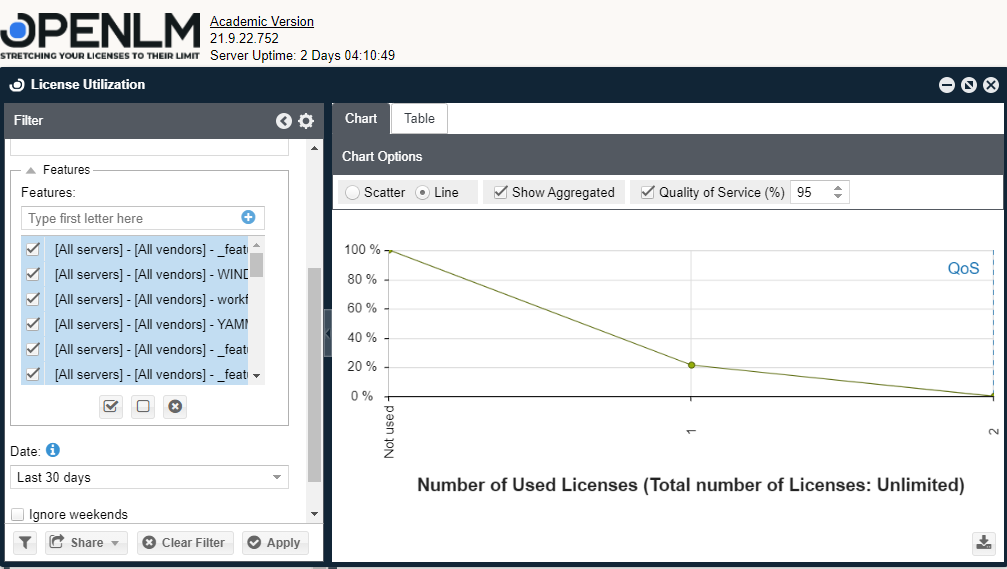Click the remove features X icon
Viewport: 1007px width, 569px height.
pyautogui.click(x=175, y=406)
